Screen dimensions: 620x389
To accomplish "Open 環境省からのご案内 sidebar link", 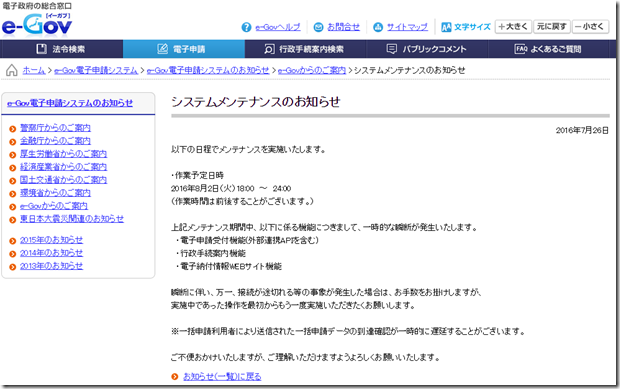I will (x=55, y=193).
